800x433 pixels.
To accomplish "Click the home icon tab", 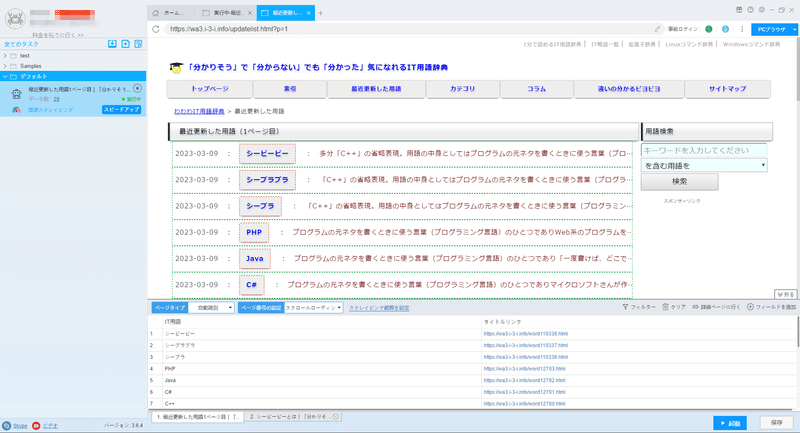I will [x=156, y=13].
